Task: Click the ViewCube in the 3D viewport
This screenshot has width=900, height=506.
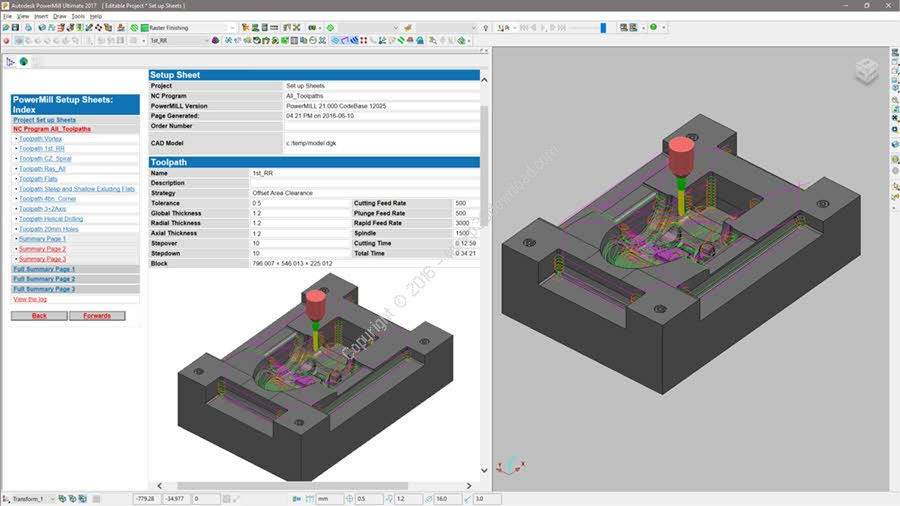Action: click(866, 72)
